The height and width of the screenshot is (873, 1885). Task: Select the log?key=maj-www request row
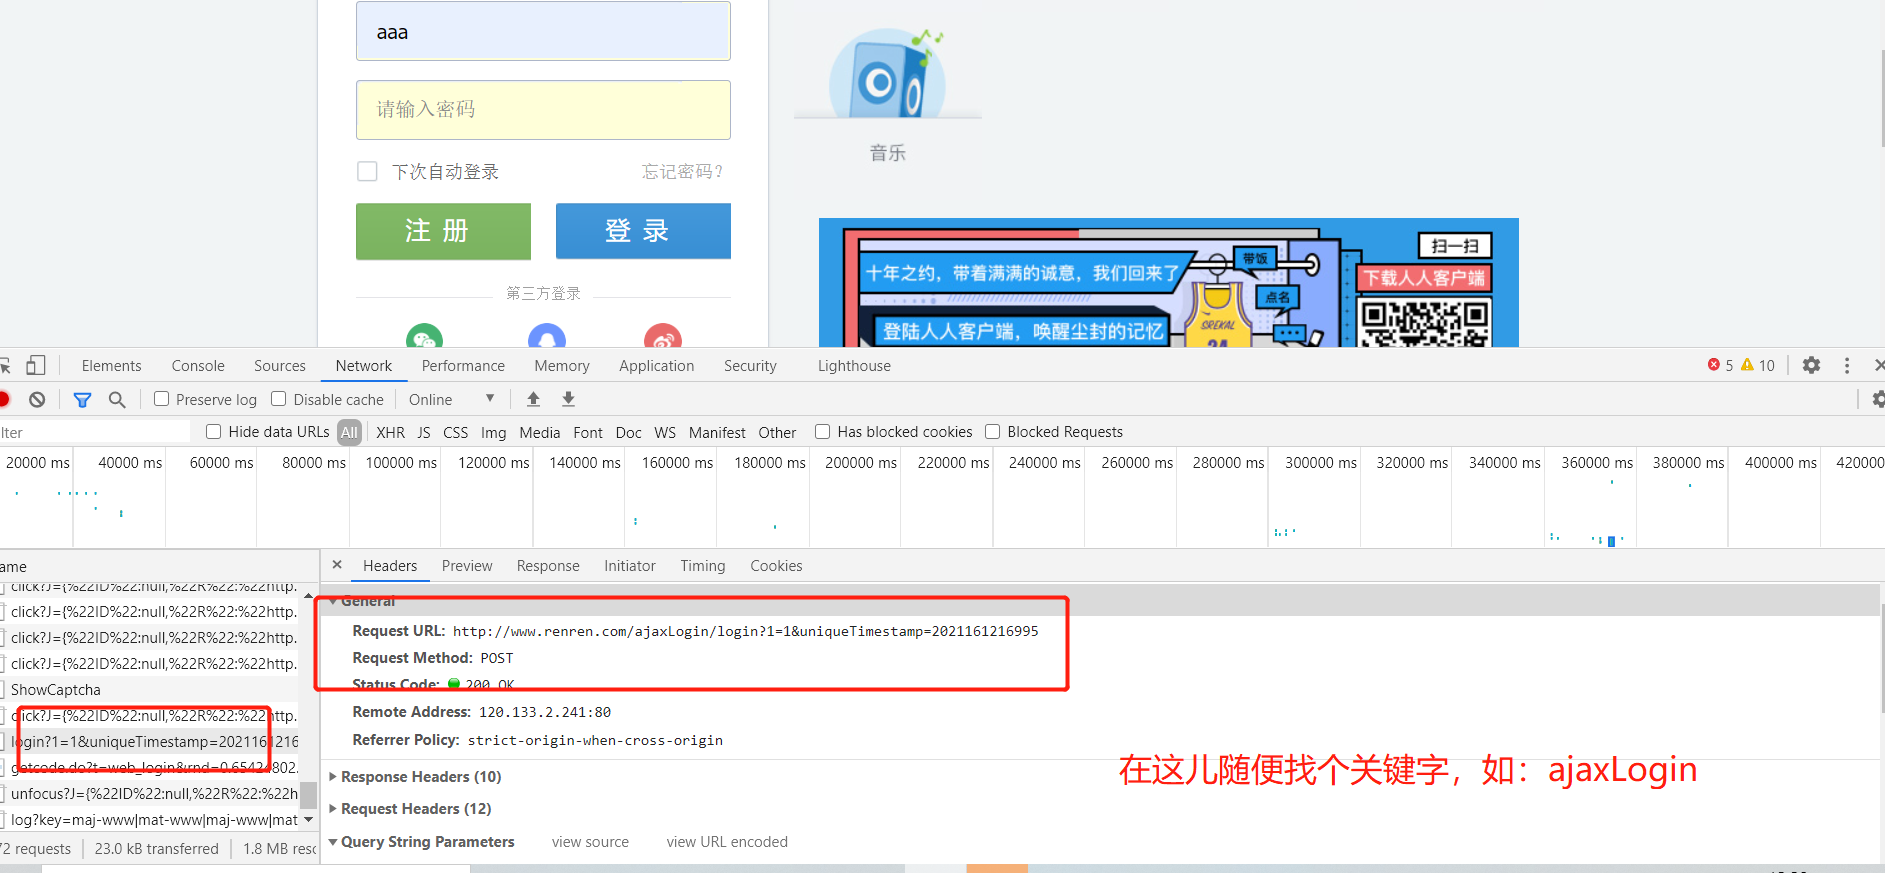pyautogui.click(x=150, y=819)
